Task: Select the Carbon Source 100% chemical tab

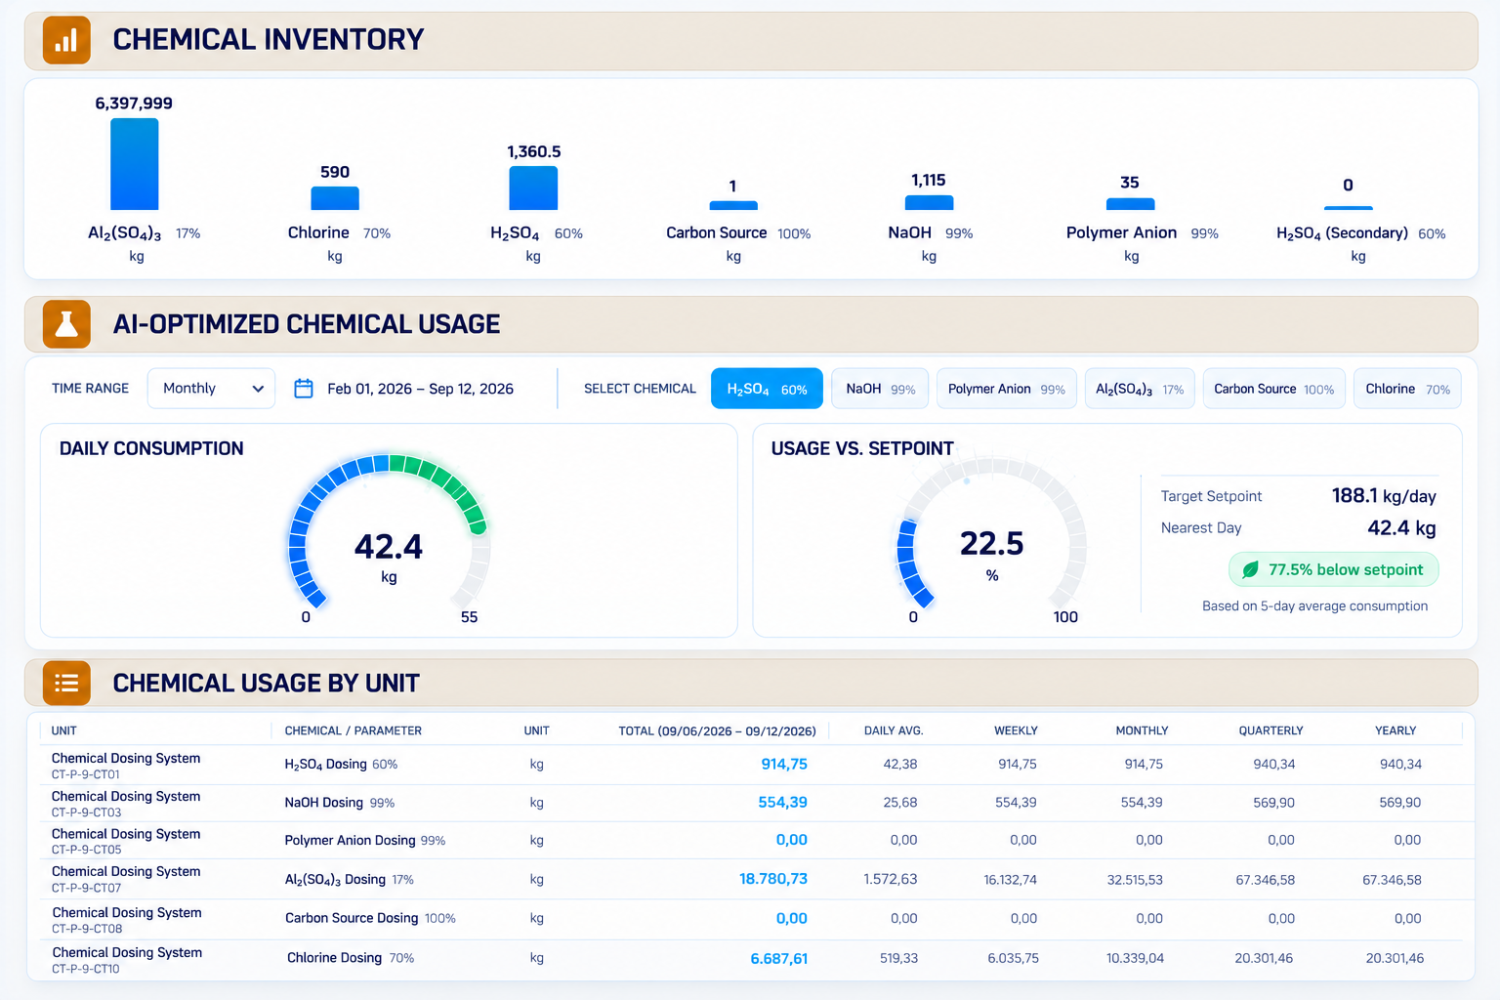Action: (1274, 389)
